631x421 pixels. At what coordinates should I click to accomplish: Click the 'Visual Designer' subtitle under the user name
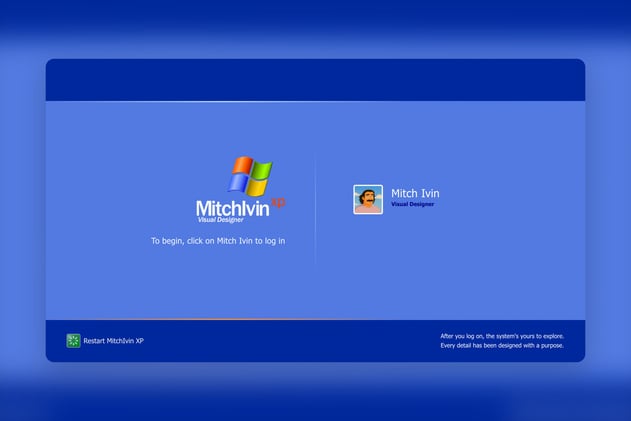coord(412,204)
